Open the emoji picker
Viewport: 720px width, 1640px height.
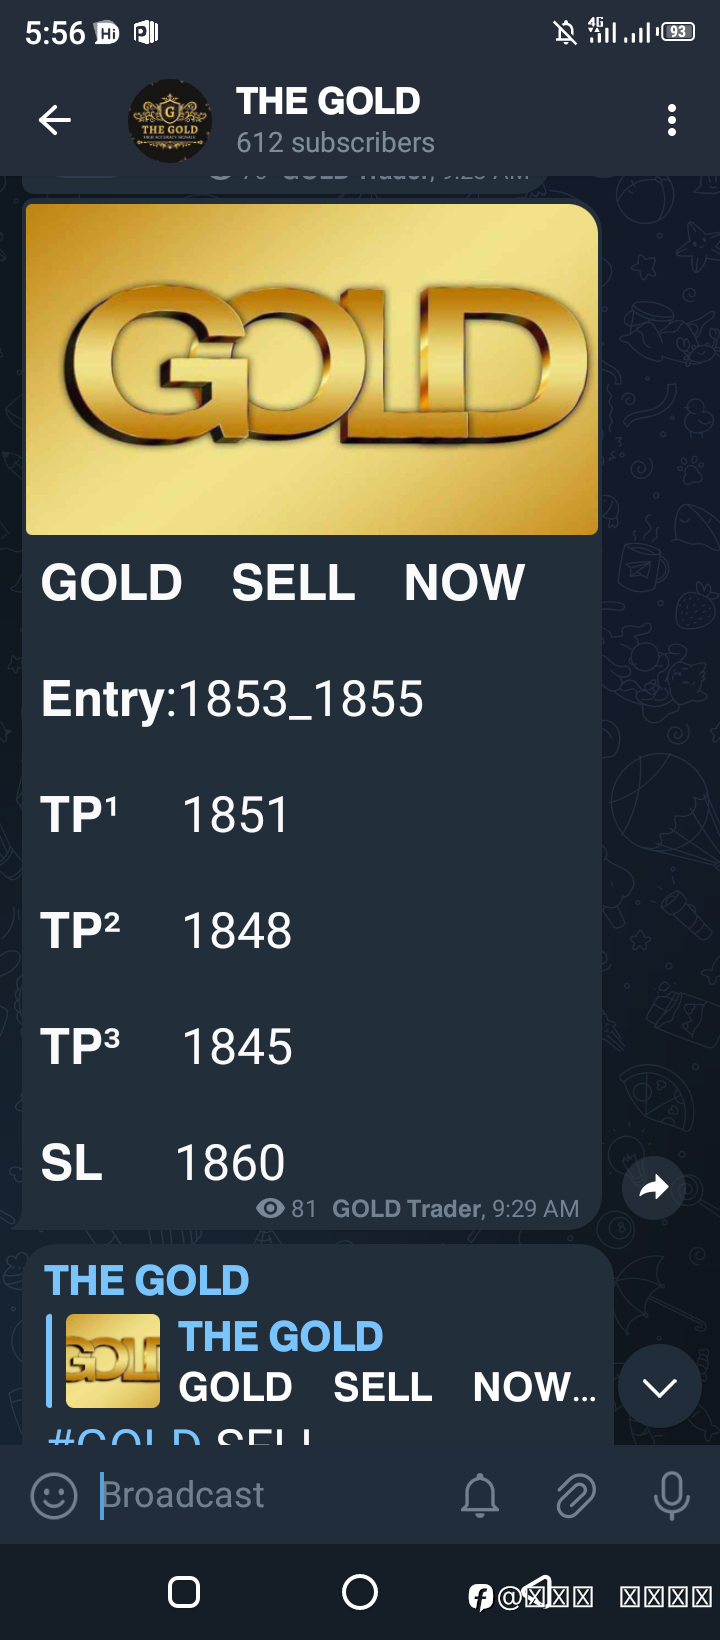coord(54,1497)
